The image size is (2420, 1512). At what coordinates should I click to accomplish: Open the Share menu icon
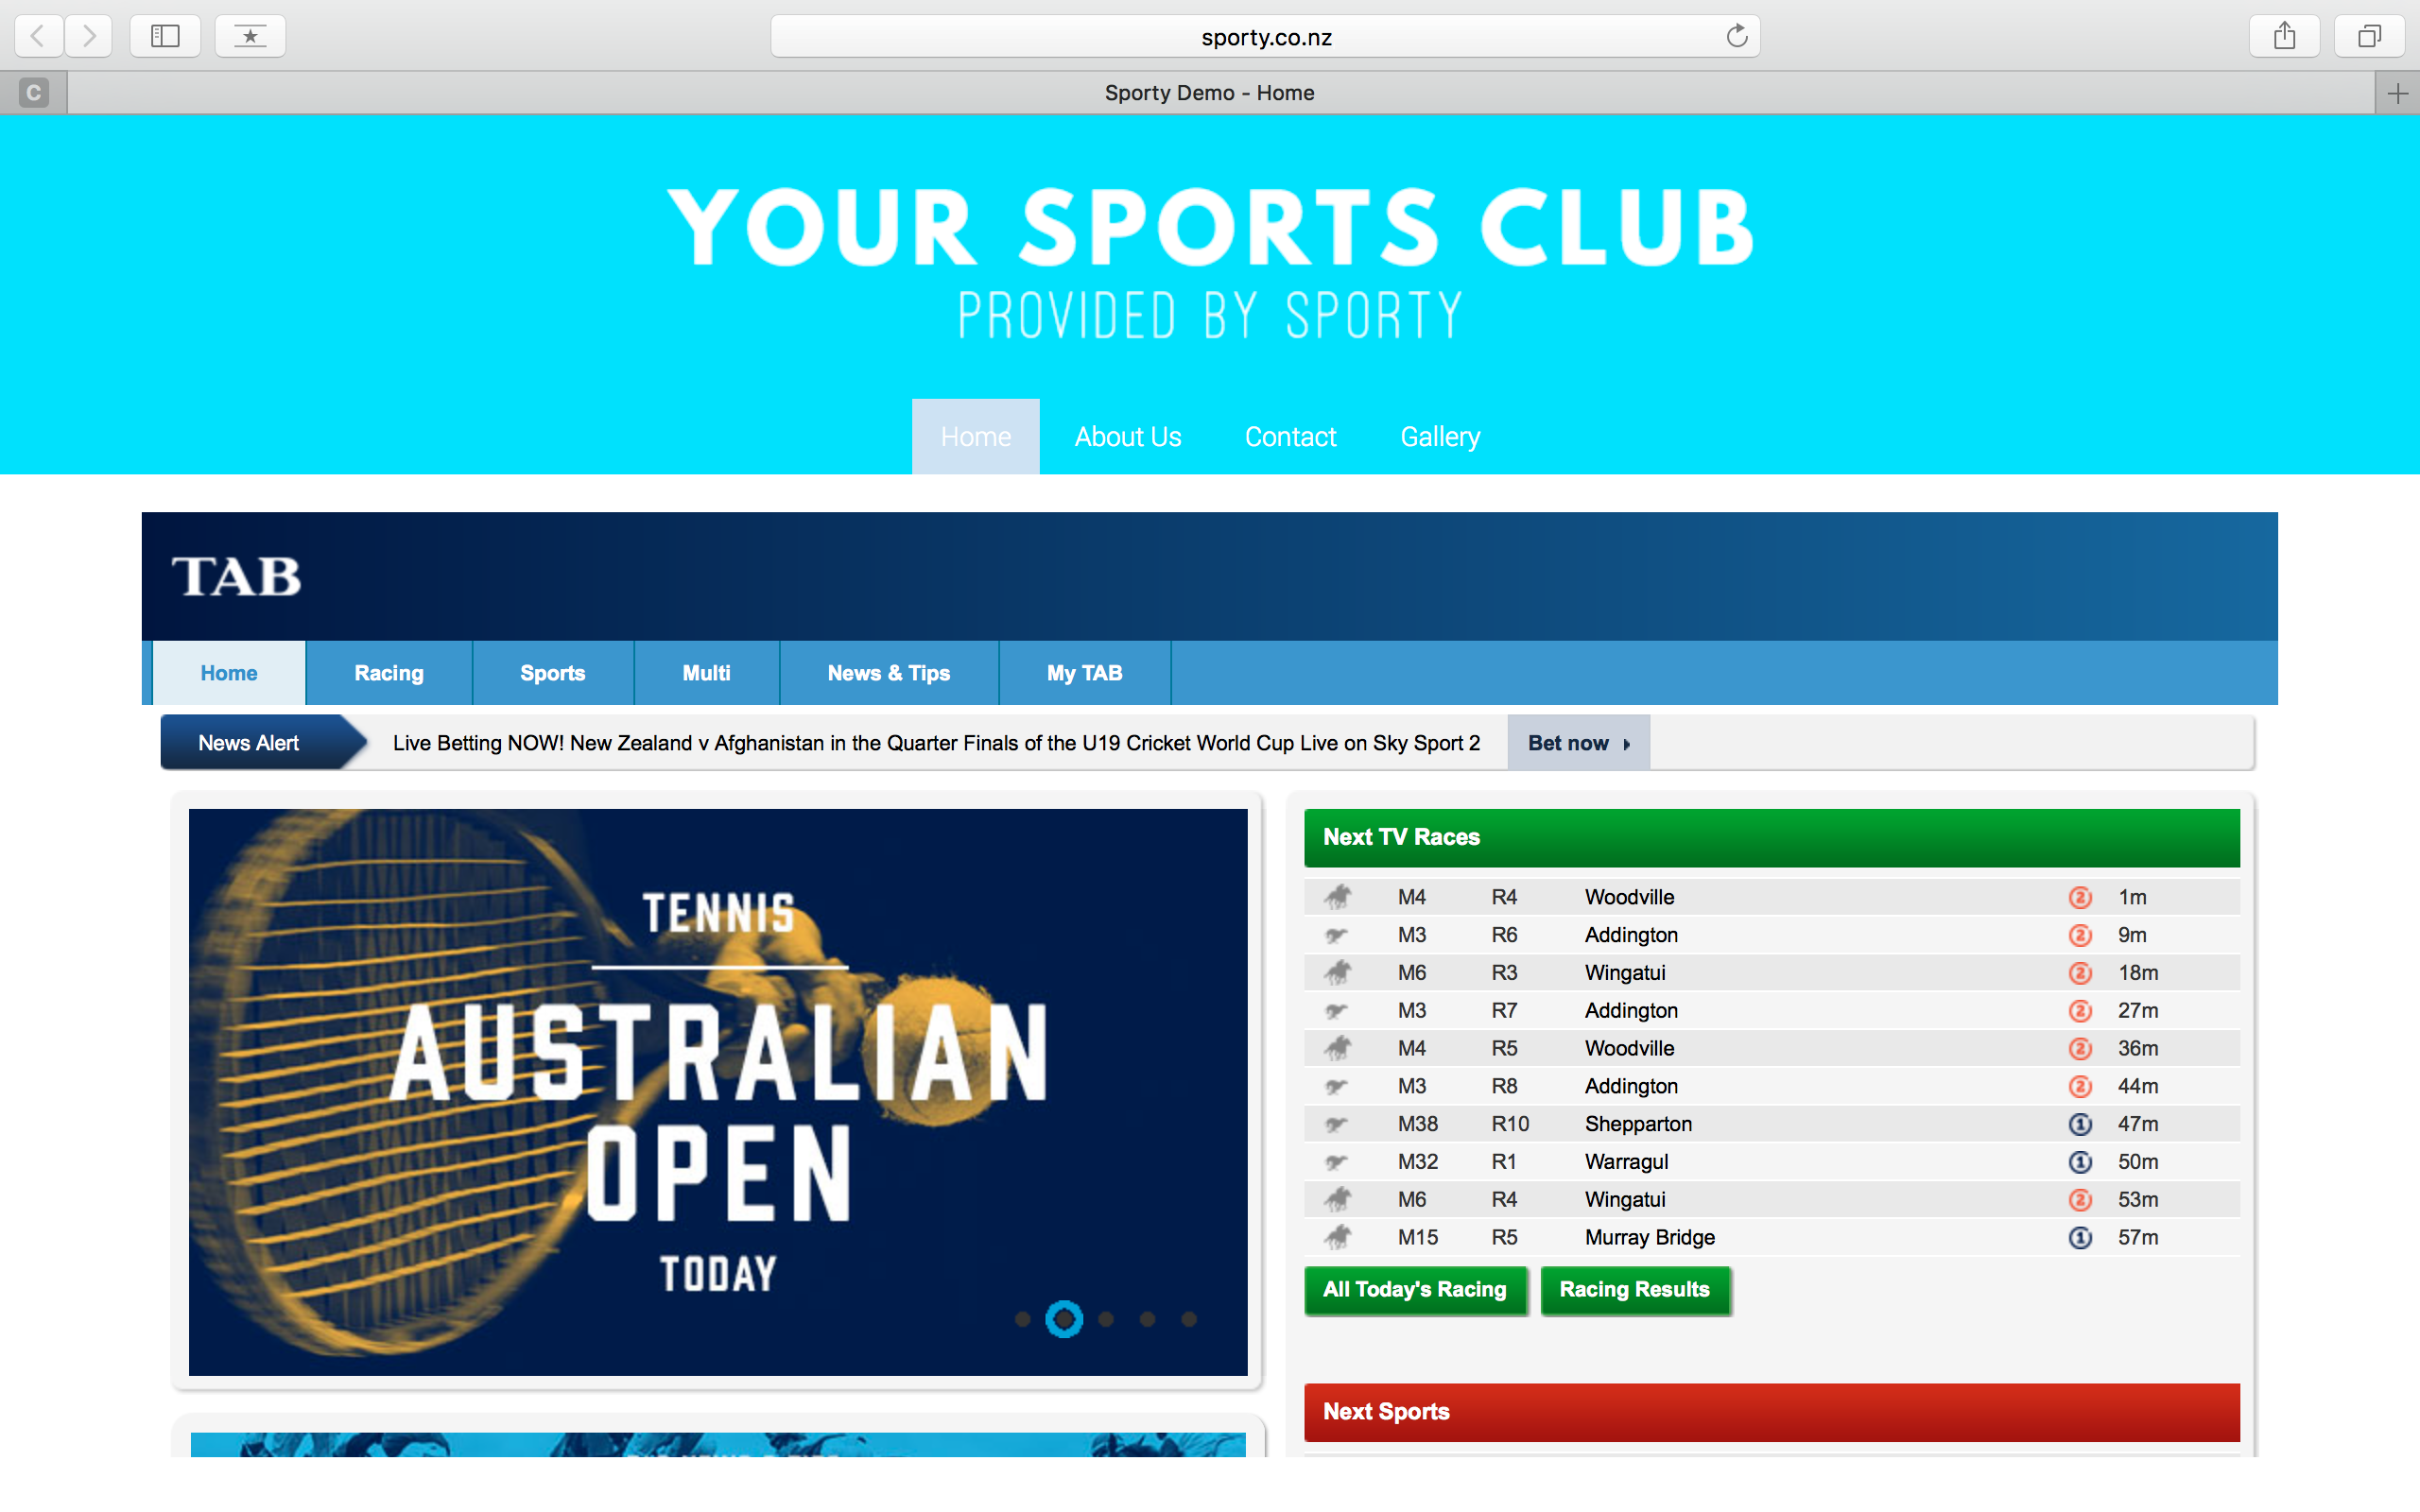[x=2284, y=37]
